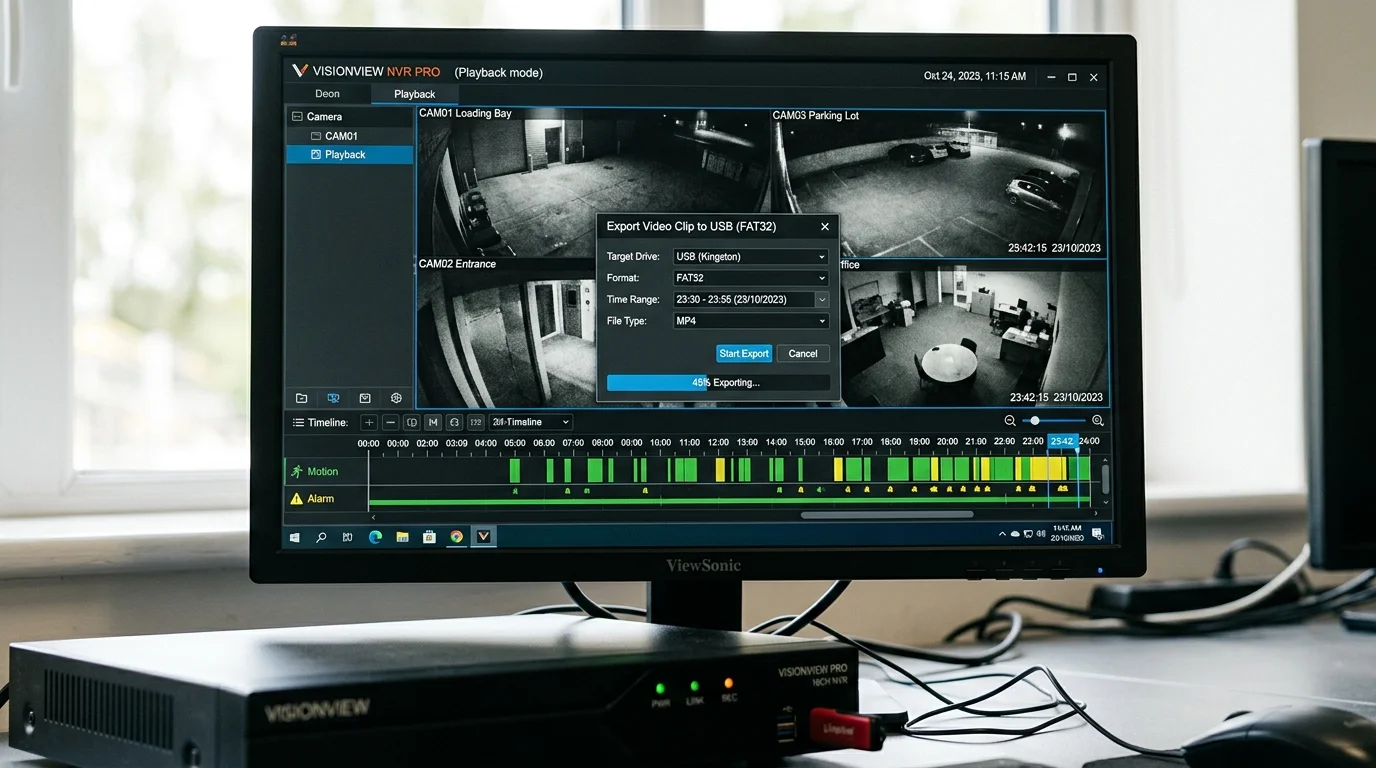Viewport: 1376px width, 768px height.
Task: Click the taskbar search magnifier
Action: click(x=321, y=537)
